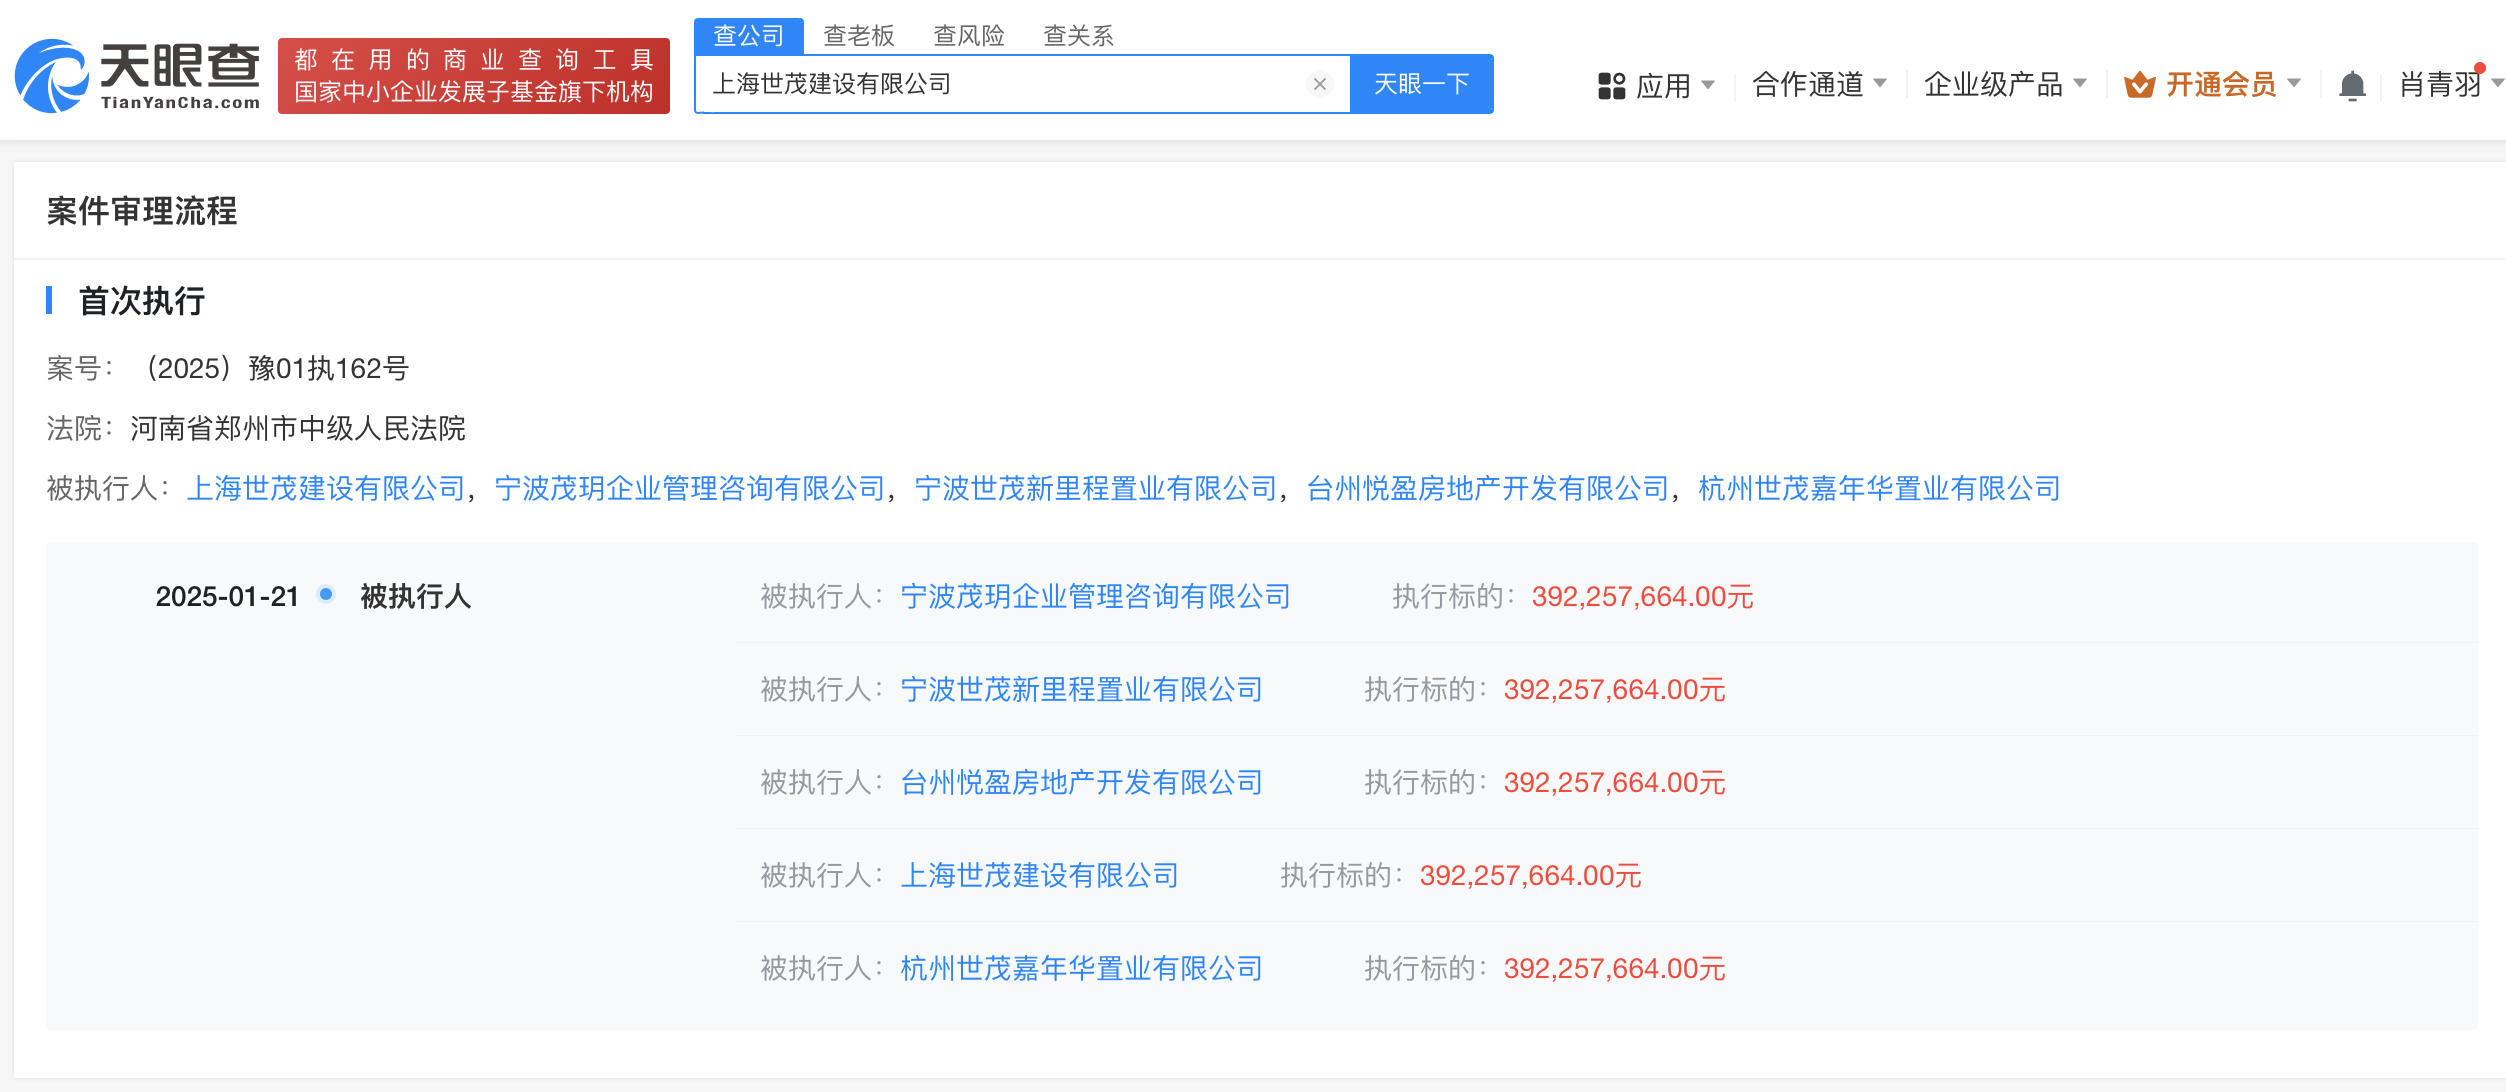Switch to the 查老板 tab
The width and height of the screenshot is (2506, 1092).
coord(858,36)
